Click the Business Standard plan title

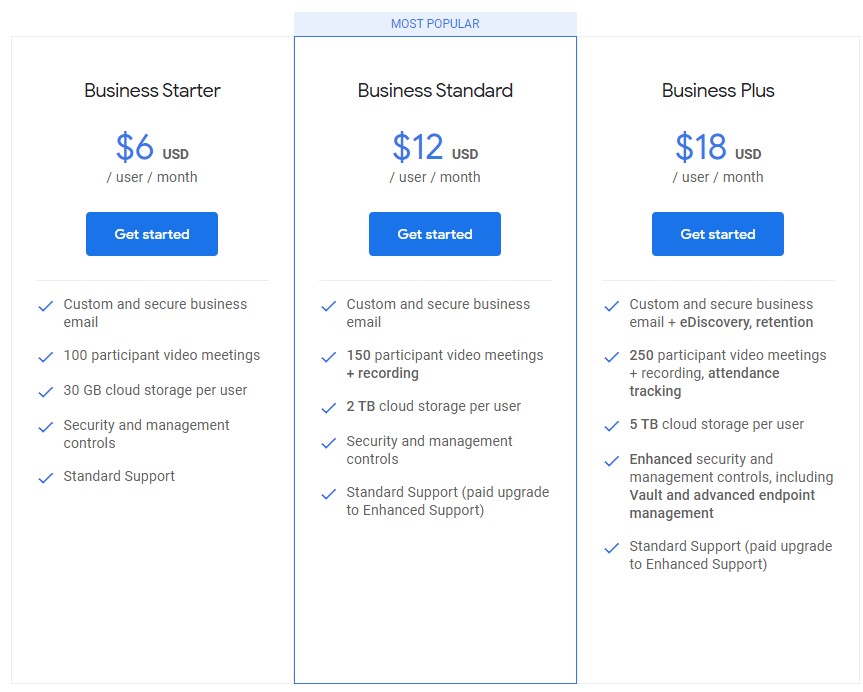pyautogui.click(x=435, y=90)
